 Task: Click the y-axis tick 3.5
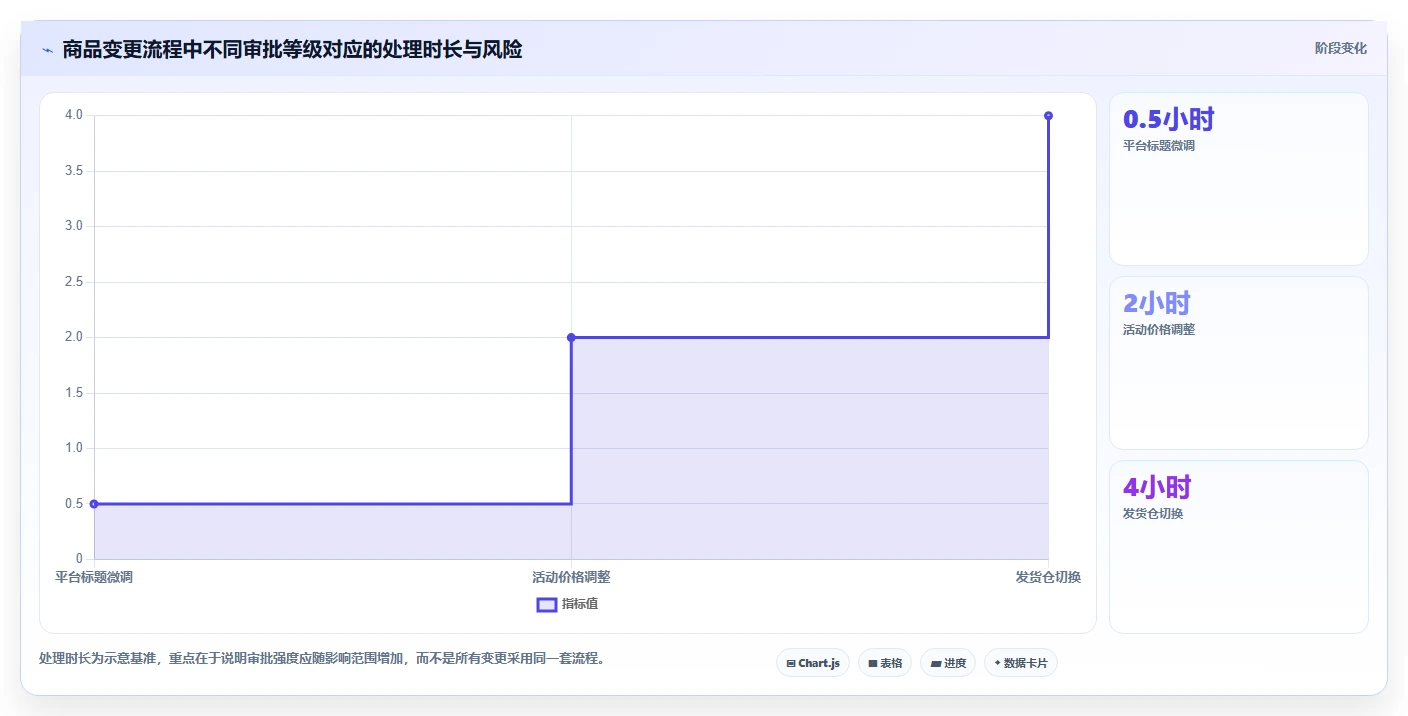click(x=74, y=171)
